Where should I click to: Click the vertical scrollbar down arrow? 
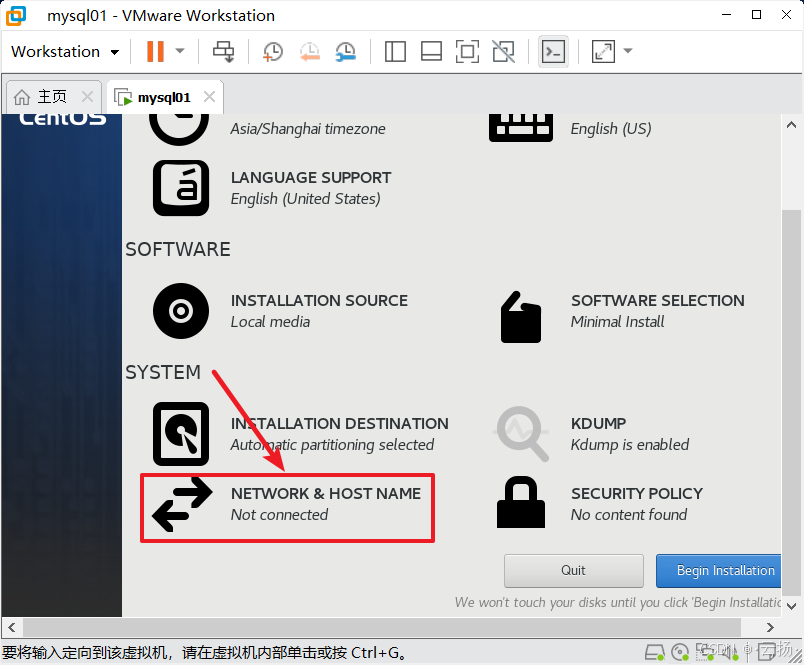click(x=791, y=607)
